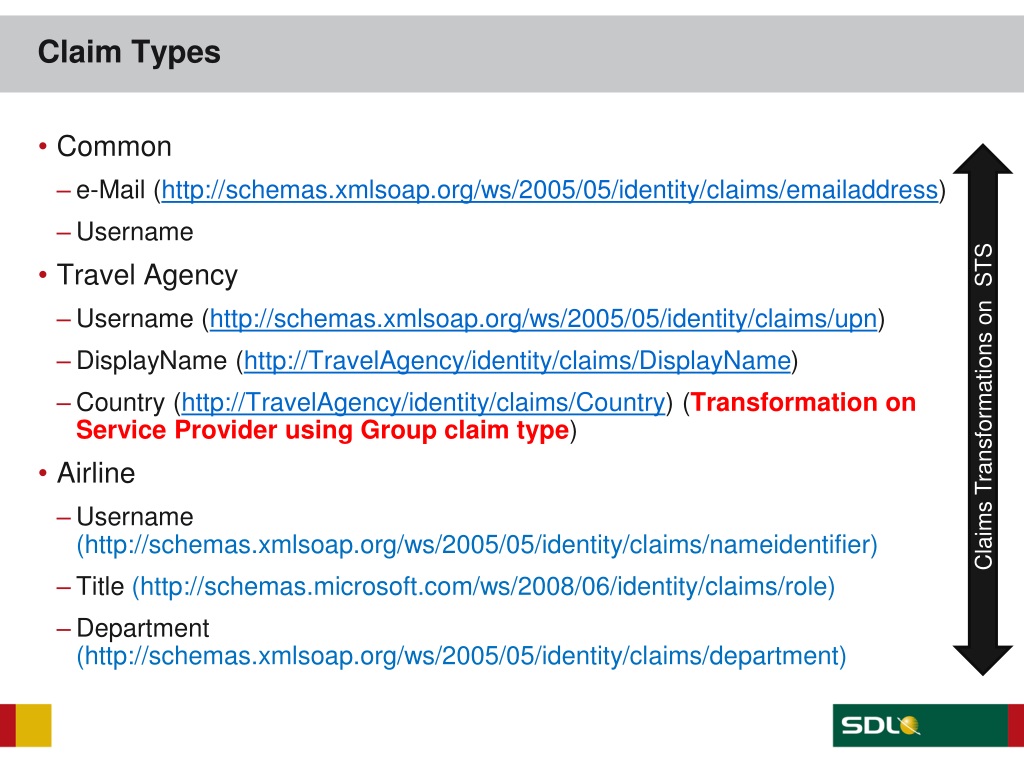
Task: Click the TravelAgency Country claims link
Action: 423,403
